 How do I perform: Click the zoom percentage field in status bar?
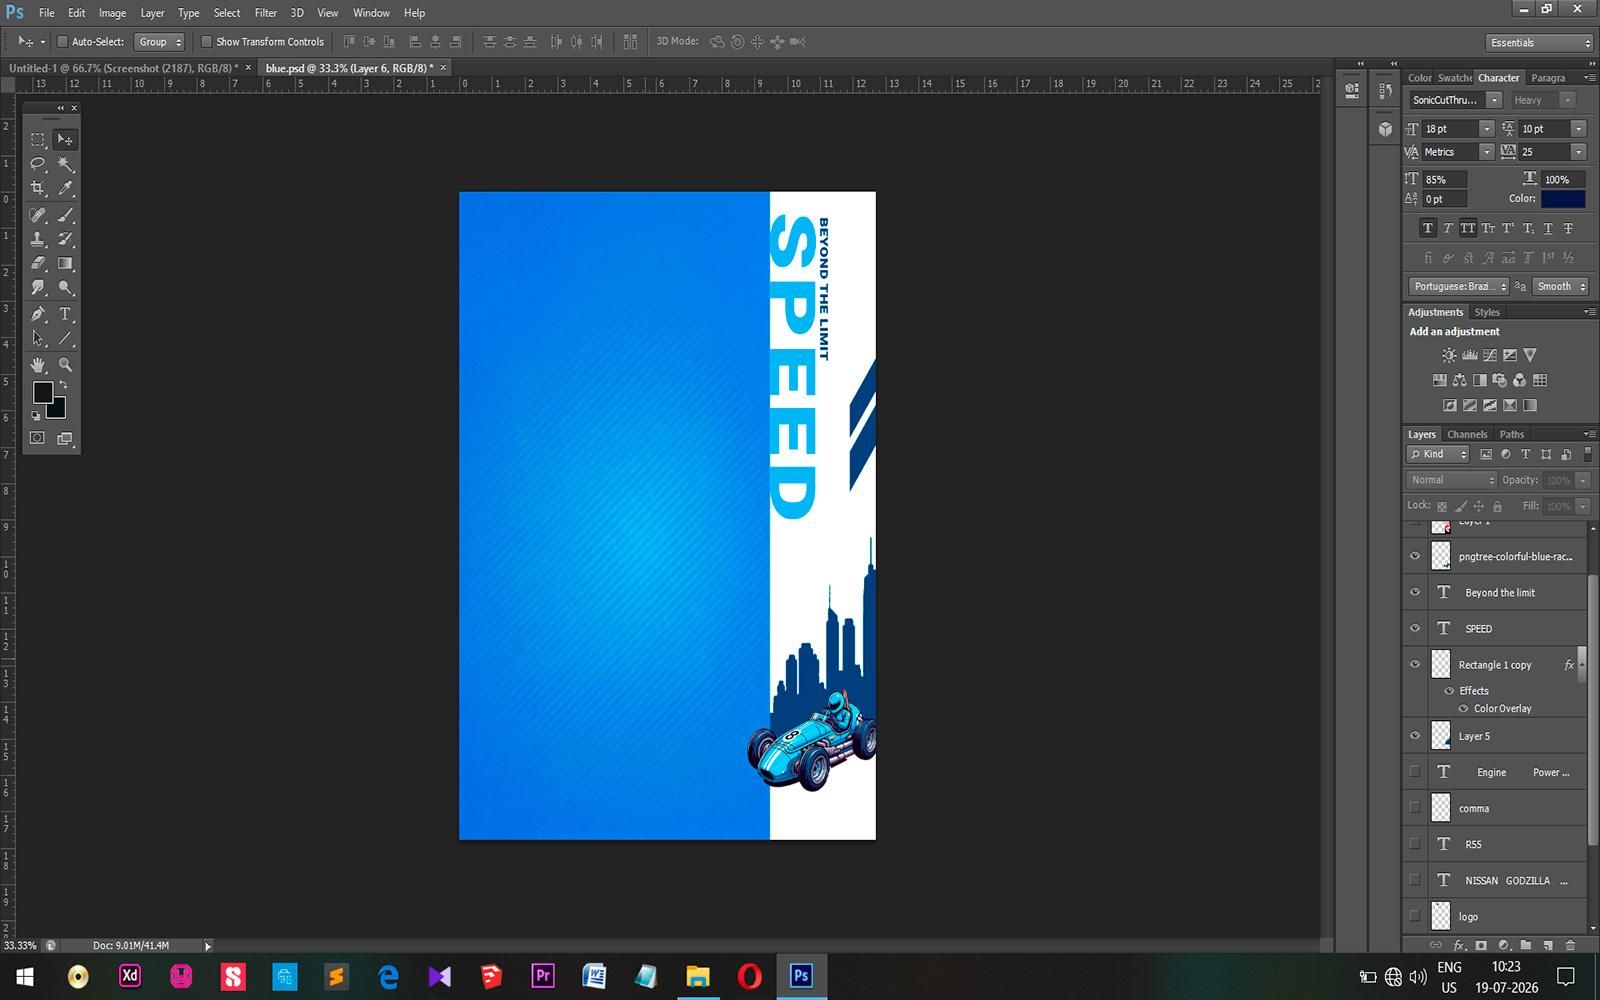pyautogui.click(x=20, y=945)
